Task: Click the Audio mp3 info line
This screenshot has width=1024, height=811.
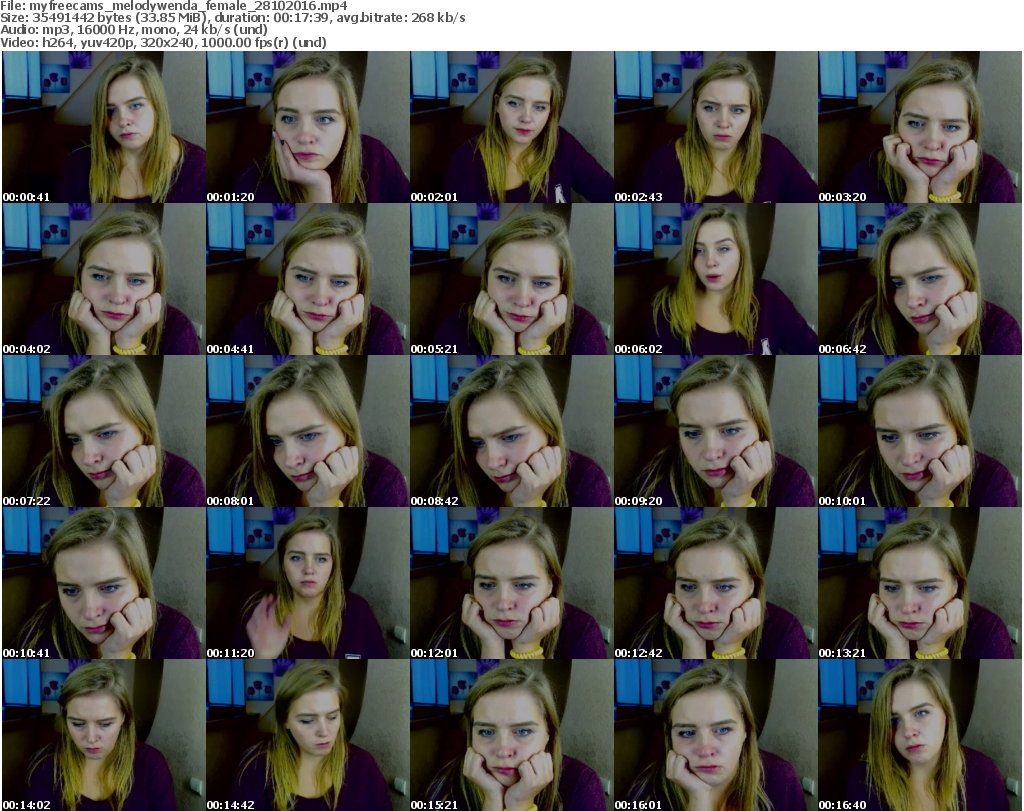Action: pos(134,30)
